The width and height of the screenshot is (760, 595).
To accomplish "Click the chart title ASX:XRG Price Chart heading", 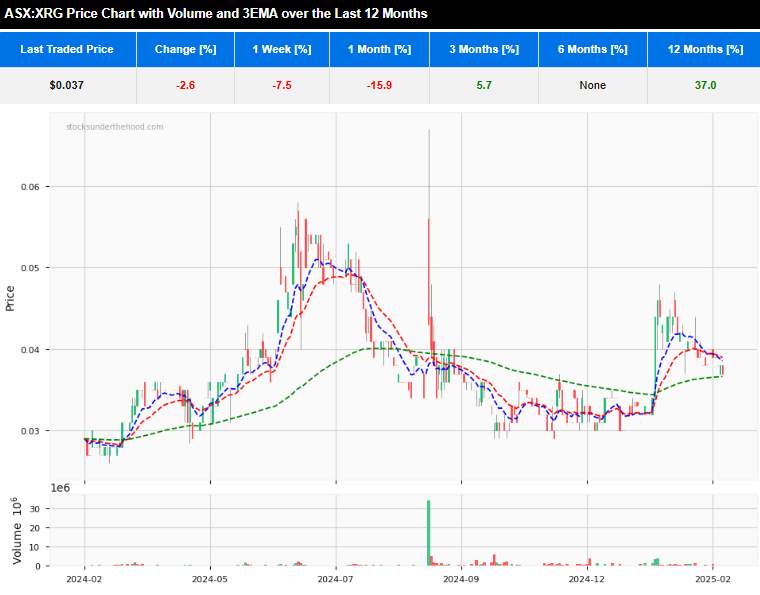I will pyautogui.click(x=216, y=13).
